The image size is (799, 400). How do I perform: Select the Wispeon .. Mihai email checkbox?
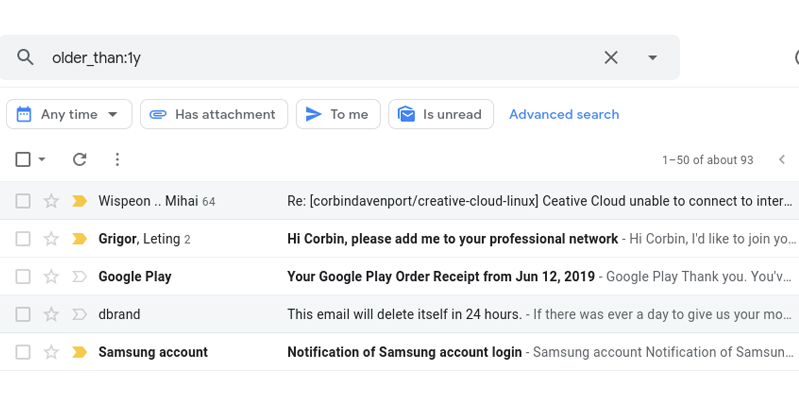pos(23,201)
